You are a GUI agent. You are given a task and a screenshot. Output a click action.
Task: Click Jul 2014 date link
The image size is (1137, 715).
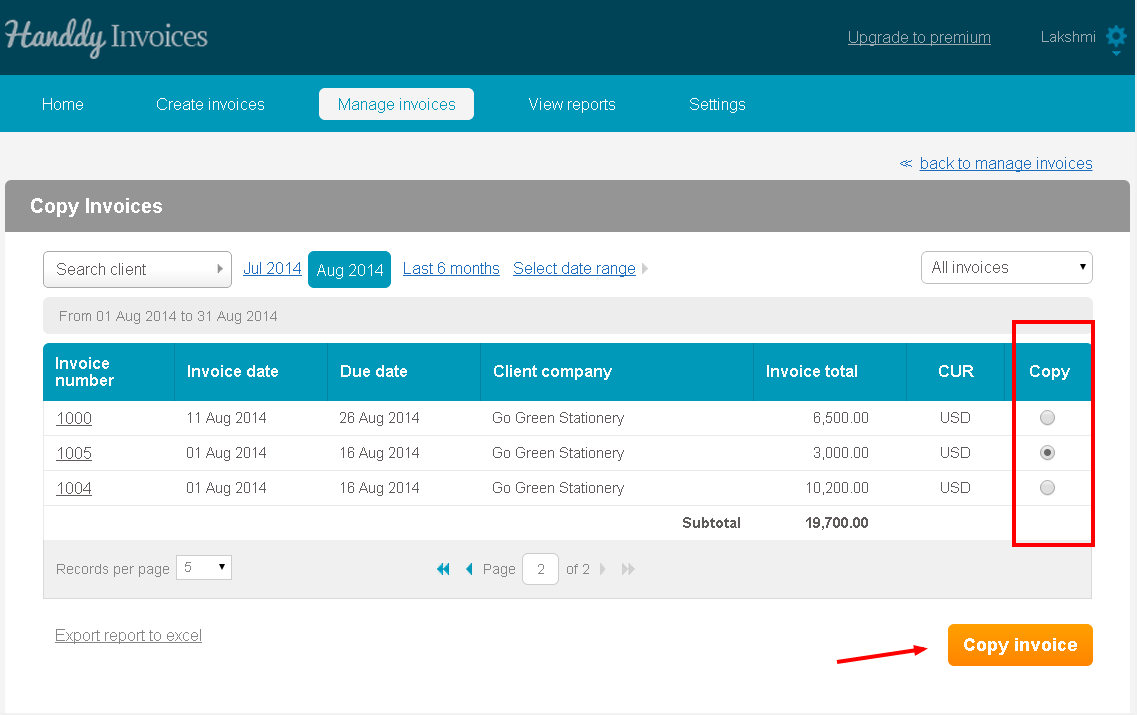point(272,268)
